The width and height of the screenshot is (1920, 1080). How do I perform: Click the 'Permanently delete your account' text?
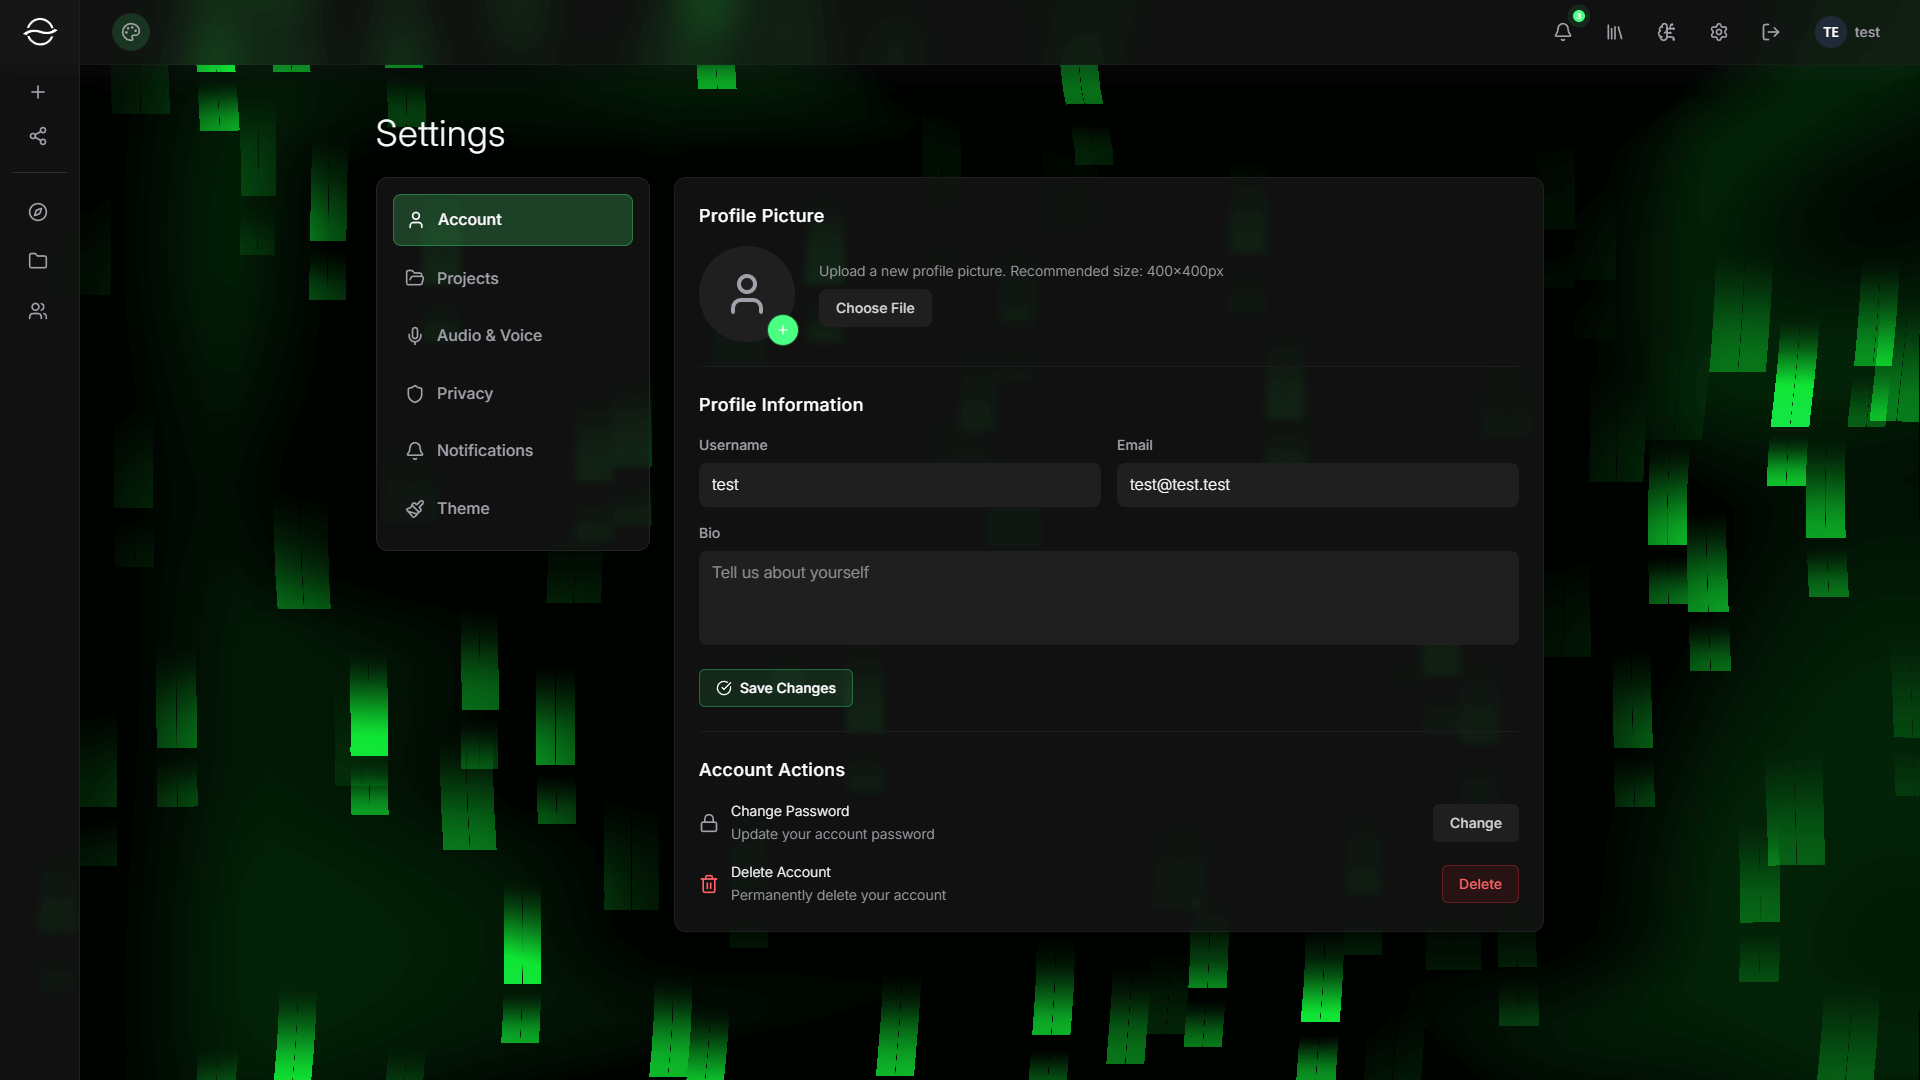point(838,896)
